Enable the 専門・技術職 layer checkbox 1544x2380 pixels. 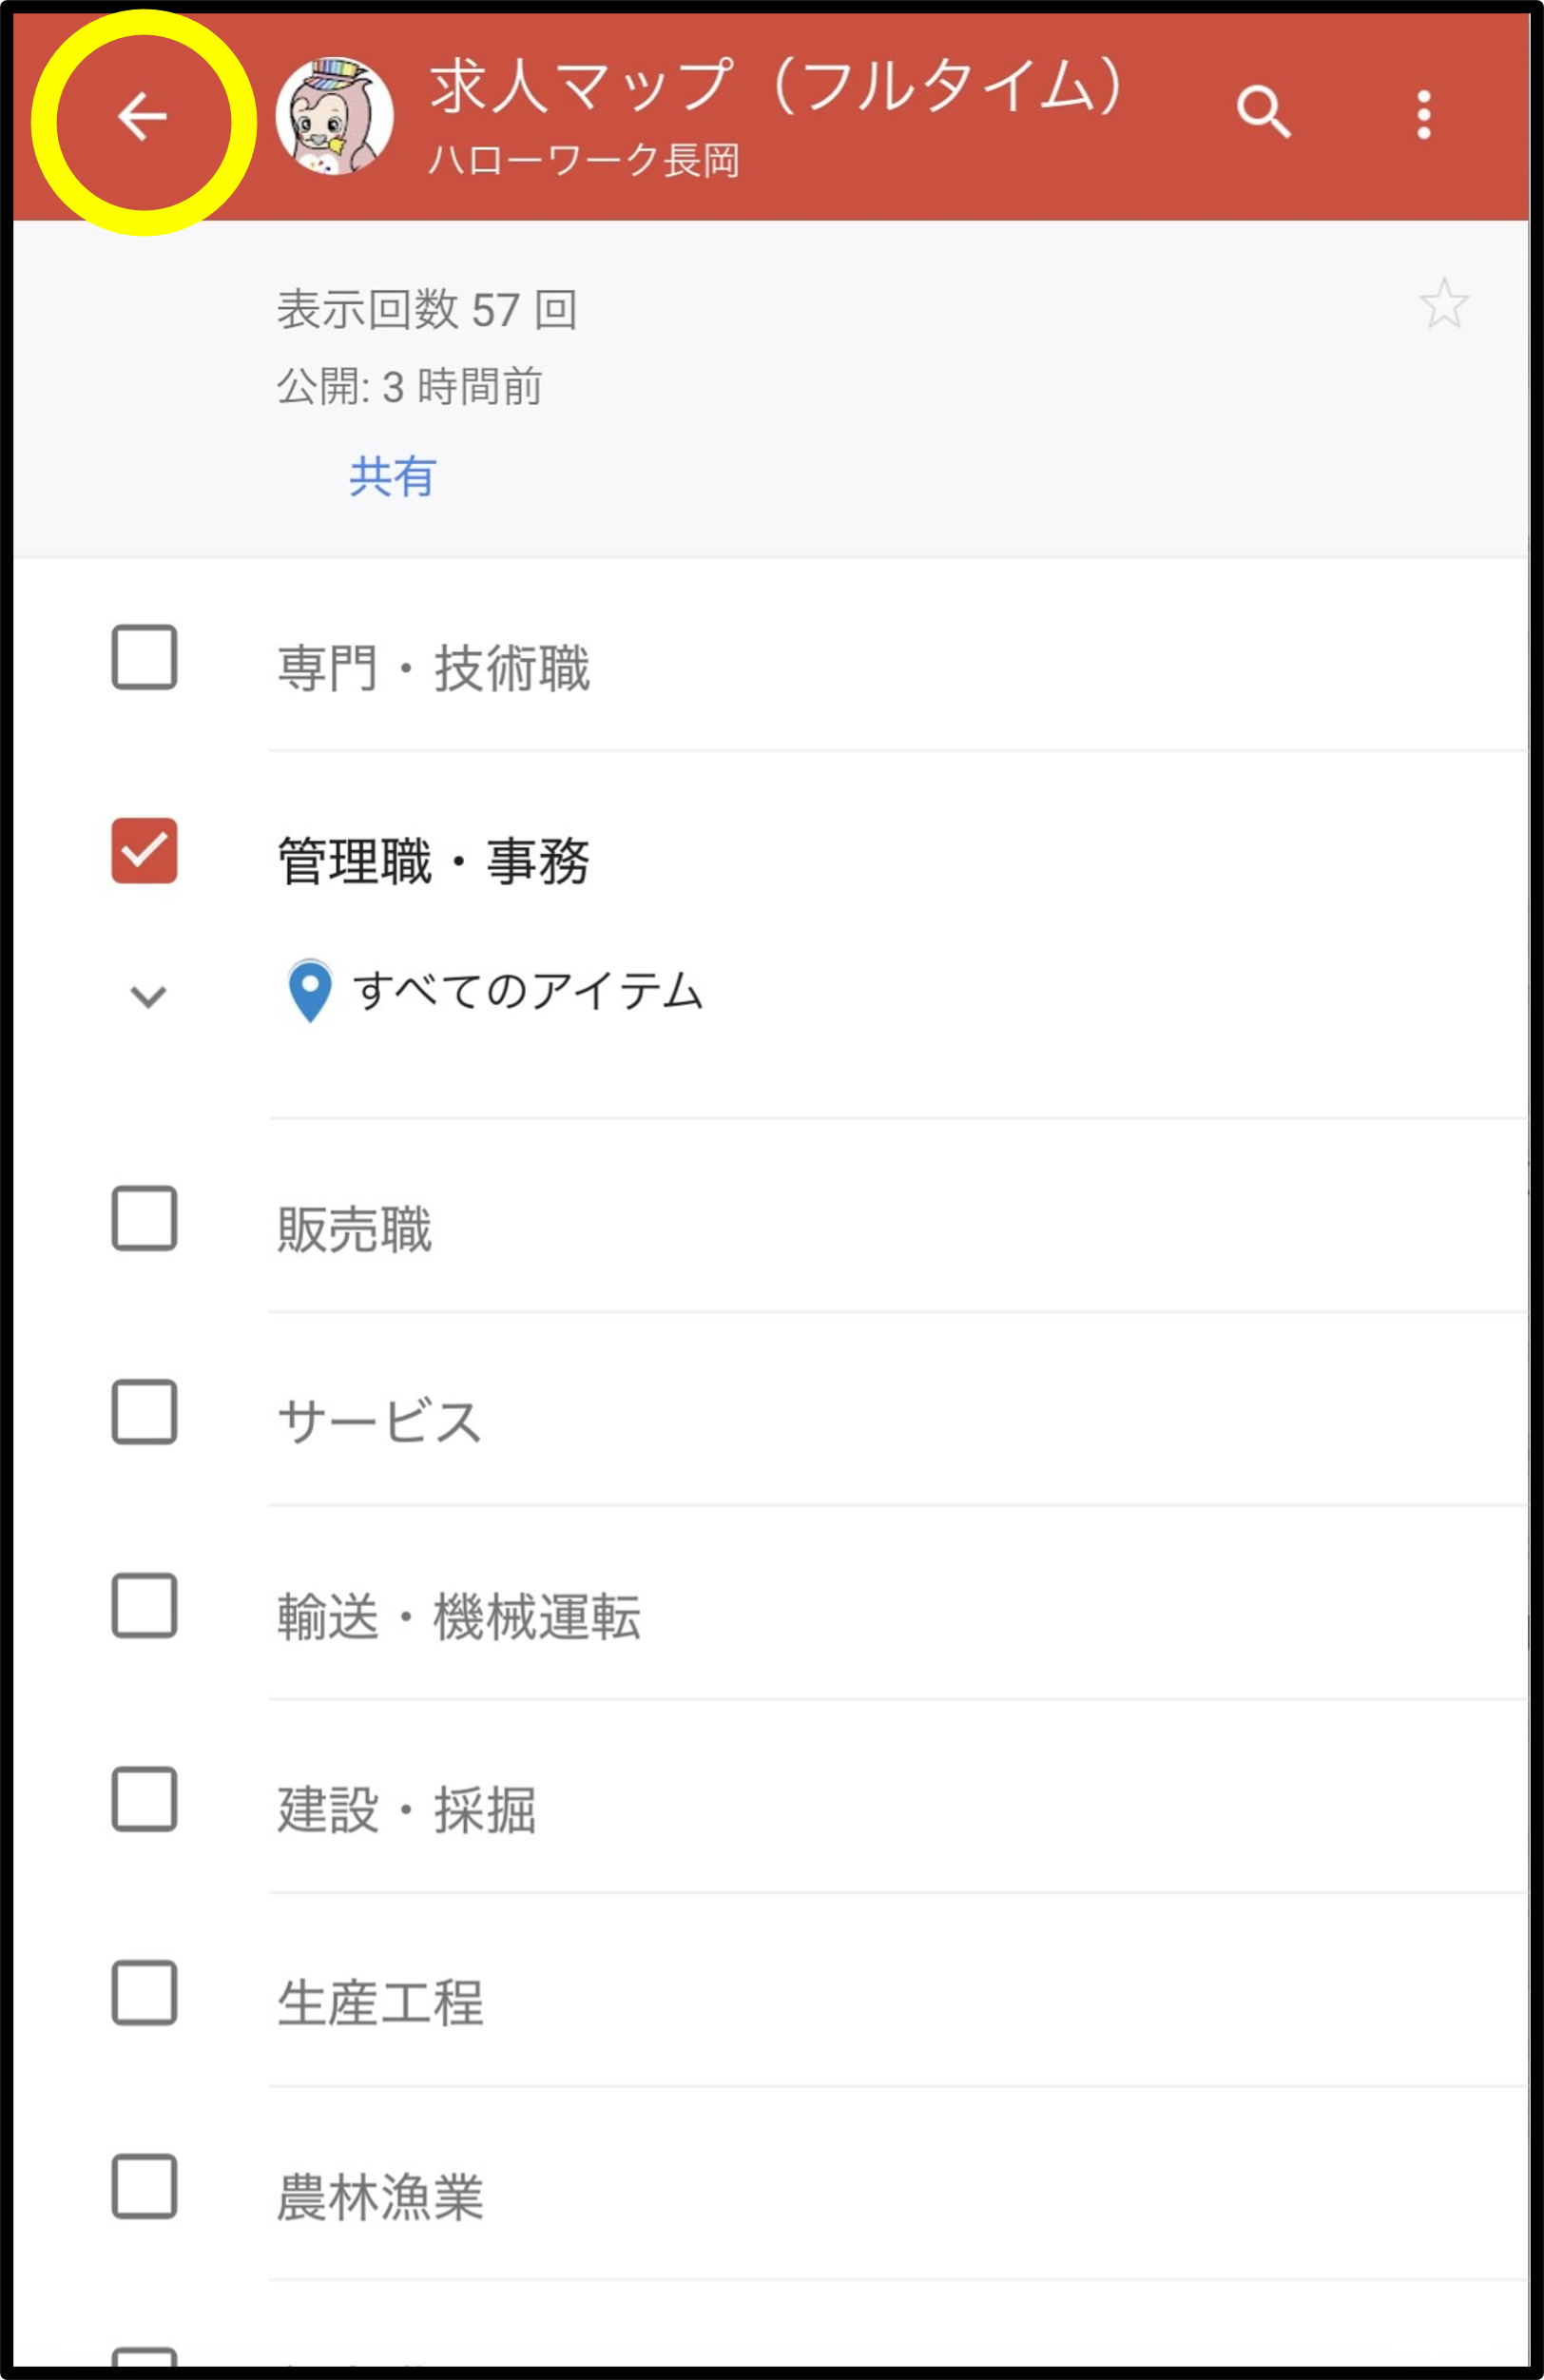[145, 658]
